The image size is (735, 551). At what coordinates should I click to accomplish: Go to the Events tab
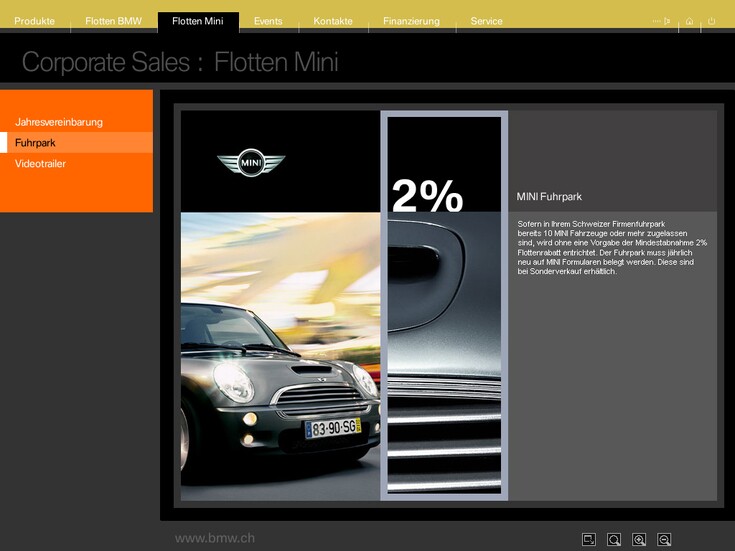click(x=268, y=21)
